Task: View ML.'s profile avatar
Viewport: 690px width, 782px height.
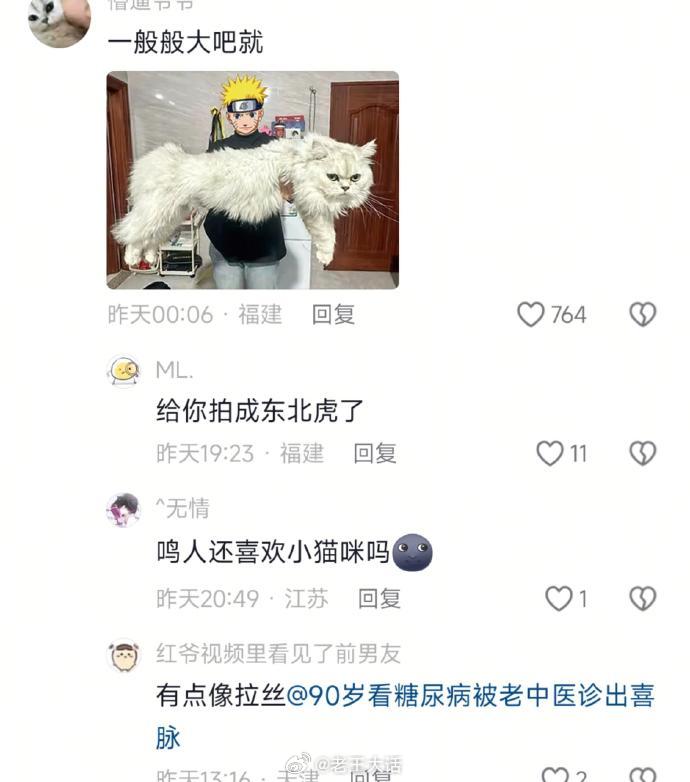Action: (x=124, y=371)
